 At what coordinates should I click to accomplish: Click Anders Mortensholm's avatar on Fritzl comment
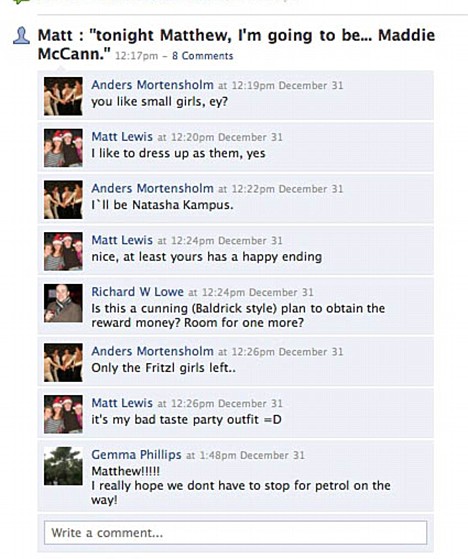point(63,363)
